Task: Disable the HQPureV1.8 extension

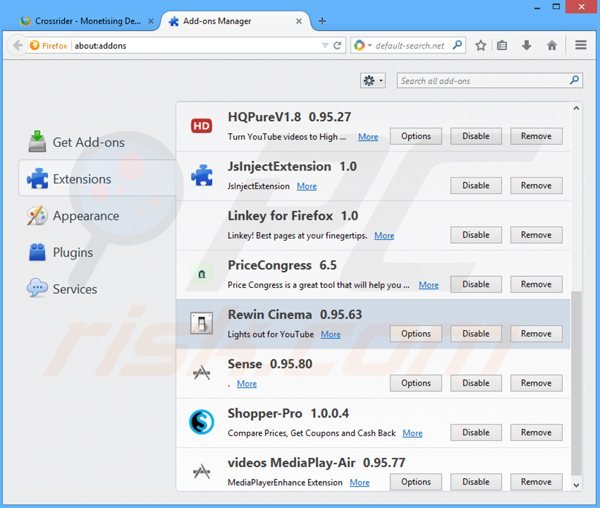Action: 476,136
